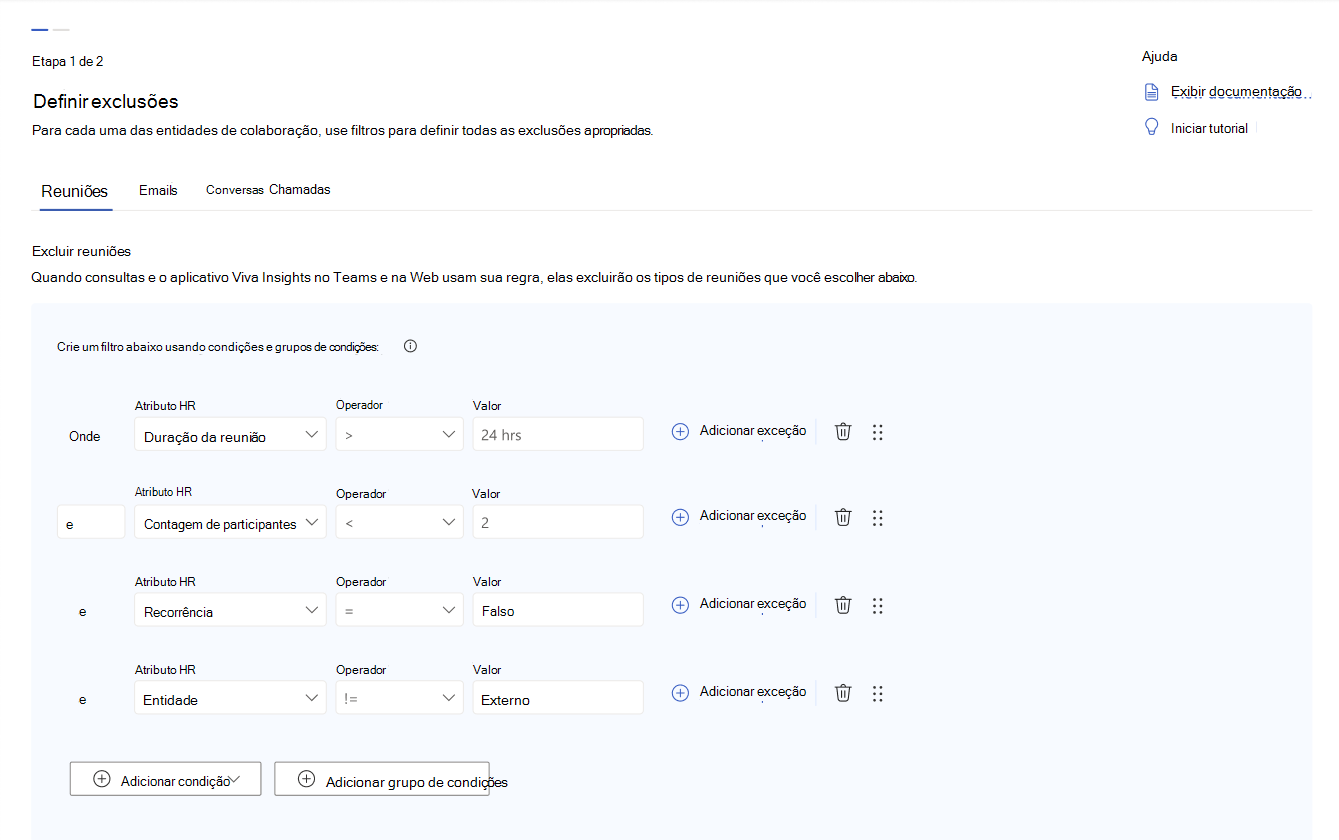Image resolution: width=1339 pixels, height=840 pixels.
Task: Click the 'Etapa 1 de 2' step text
Action: pos(68,61)
